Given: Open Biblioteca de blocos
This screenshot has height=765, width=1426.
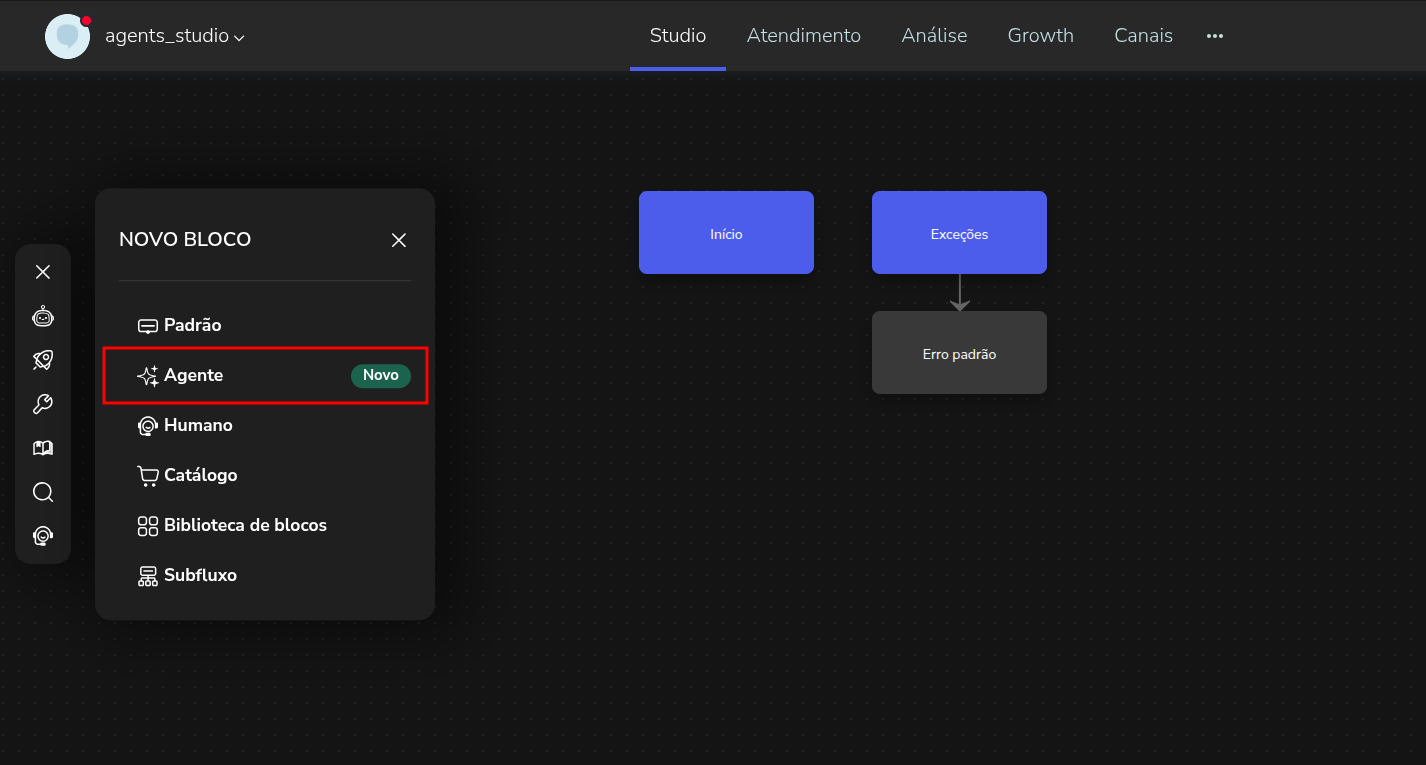Looking at the screenshot, I should [244, 525].
